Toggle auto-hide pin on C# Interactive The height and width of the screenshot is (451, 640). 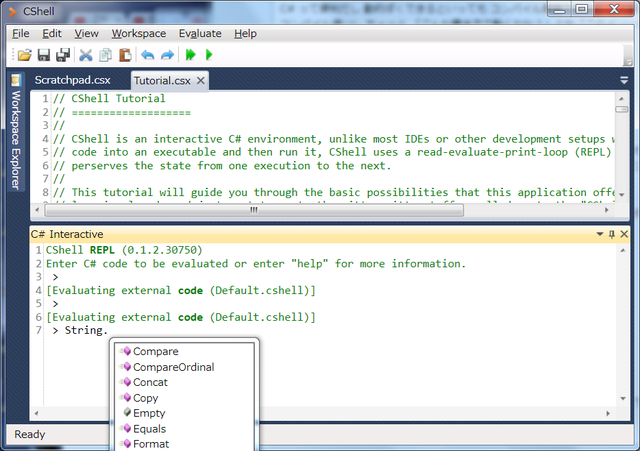(x=611, y=234)
